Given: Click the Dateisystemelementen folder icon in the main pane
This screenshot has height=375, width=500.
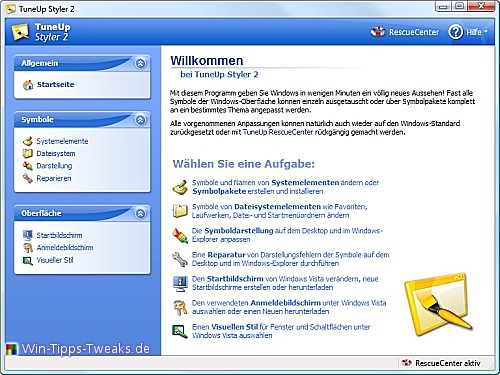Looking at the screenshot, I should pyautogui.click(x=180, y=211).
